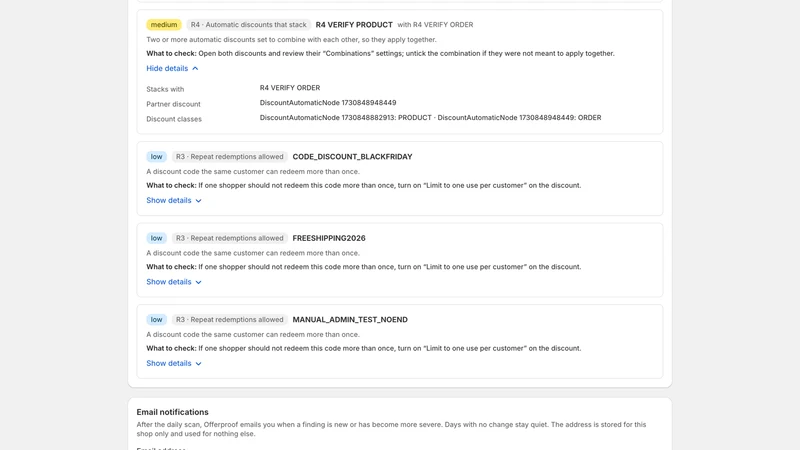Select the R4 VERIFY PRODUCT title
The image size is (800, 450).
point(354,24)
